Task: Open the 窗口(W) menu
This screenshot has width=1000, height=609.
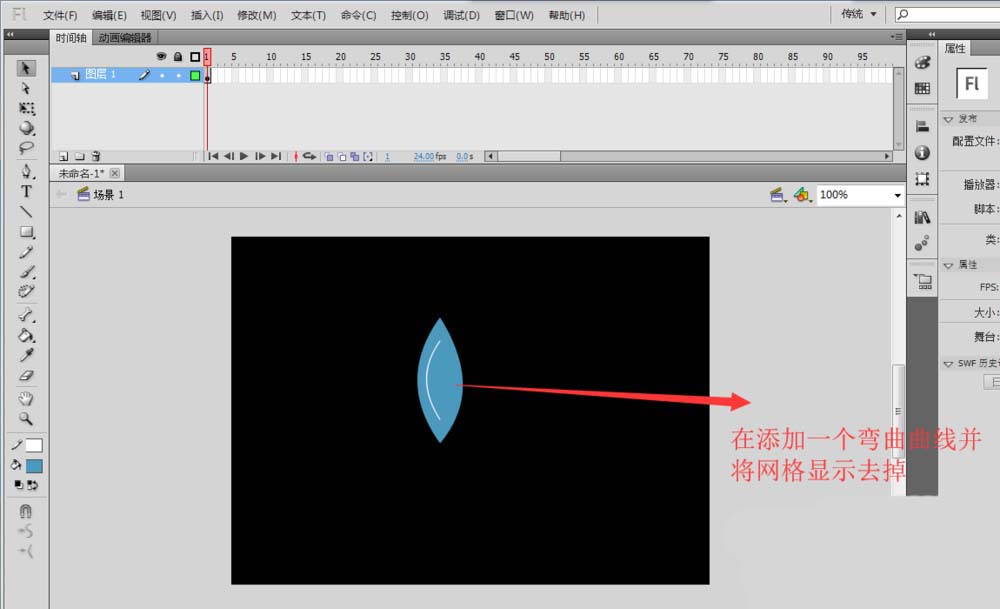Action: pyautogui.click(x=514, y=15)
